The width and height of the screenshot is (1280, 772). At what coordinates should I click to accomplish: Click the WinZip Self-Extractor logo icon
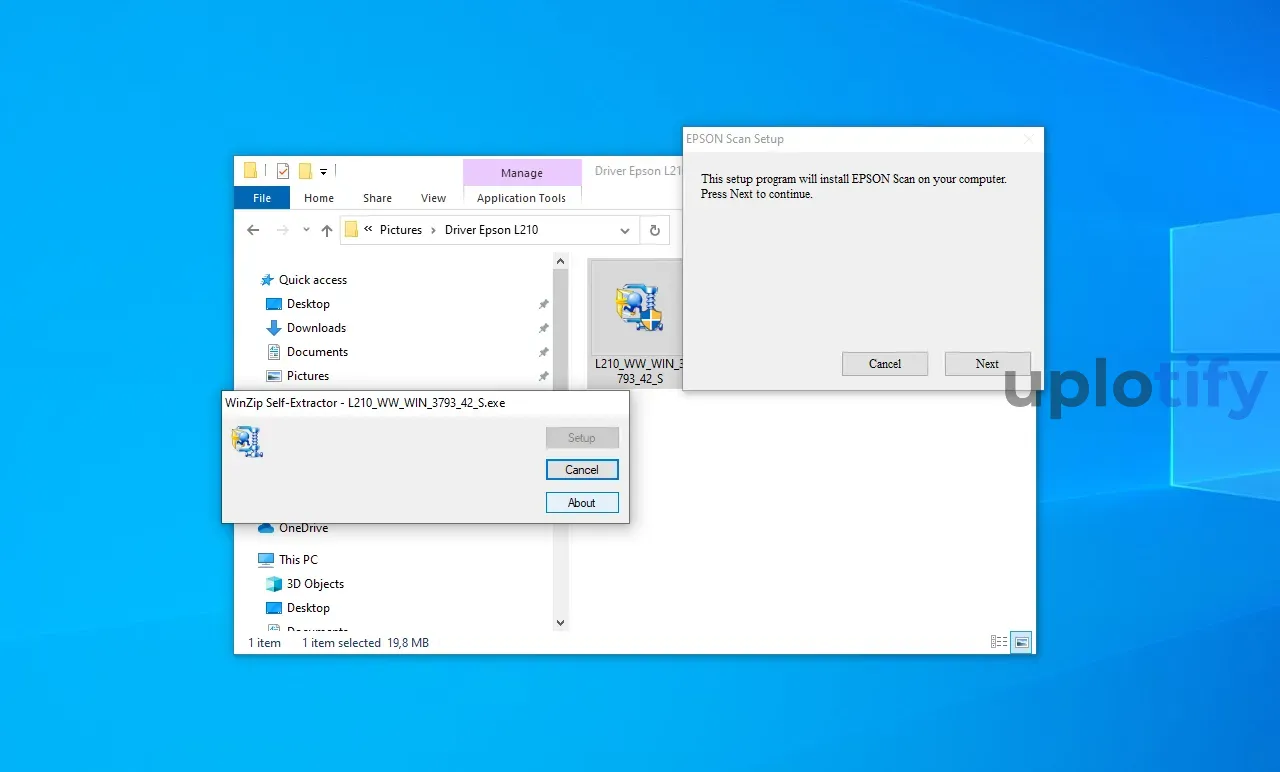pyautogui.click(x=246, y=441)
